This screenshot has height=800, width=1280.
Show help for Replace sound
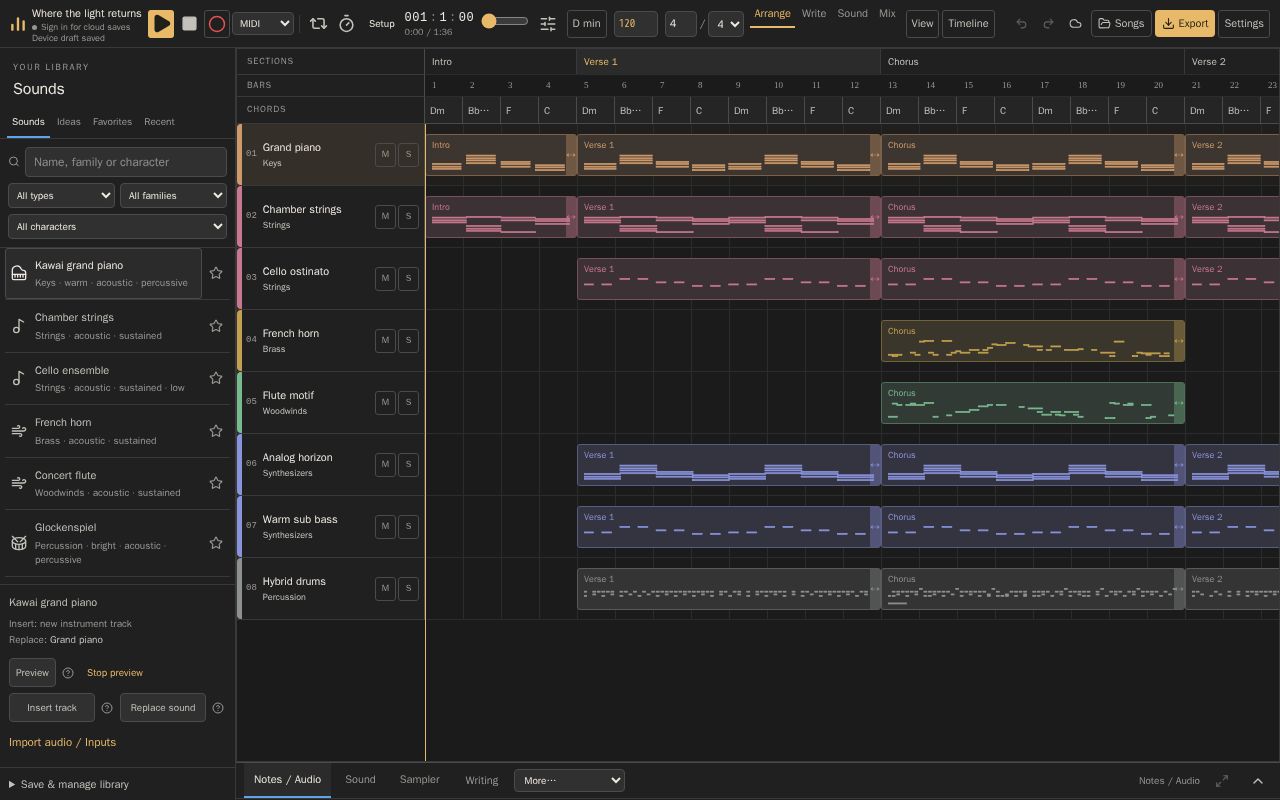coord(218,708)
